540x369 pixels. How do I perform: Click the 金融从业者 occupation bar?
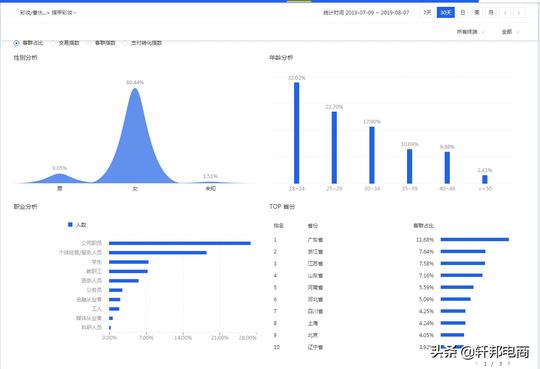coord(115,299)
